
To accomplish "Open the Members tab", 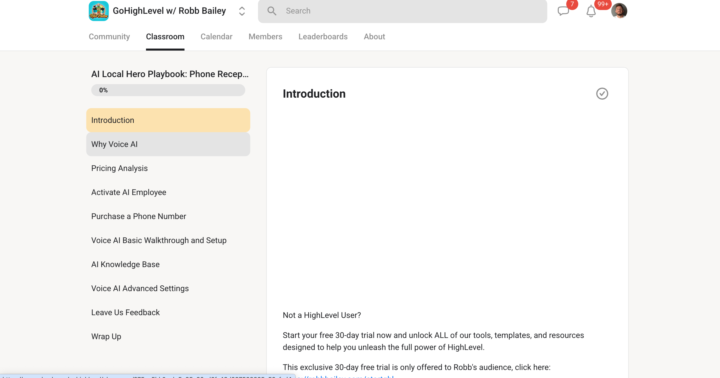I will tap(265, 37).
